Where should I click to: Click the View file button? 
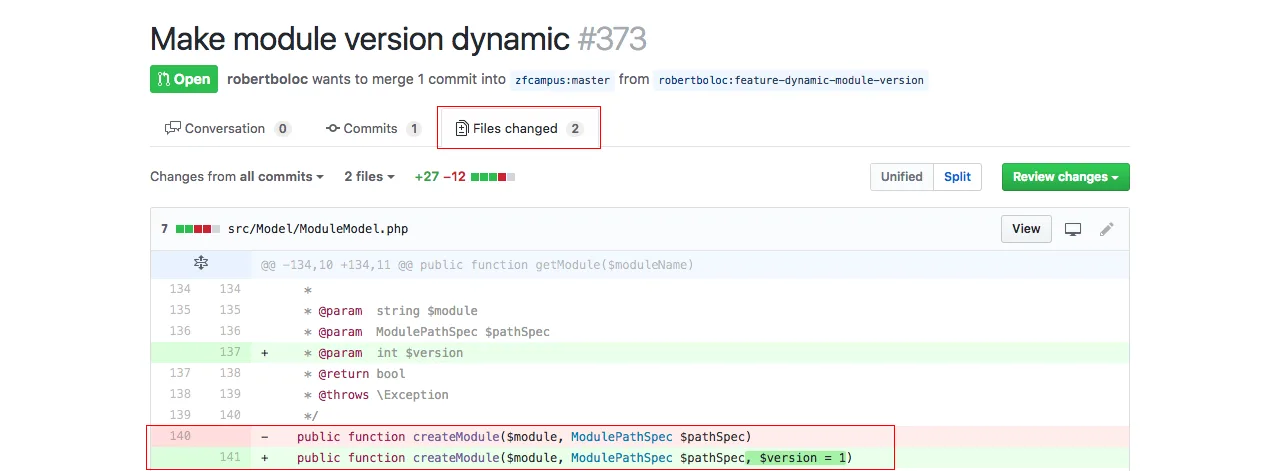click(x=1026, y=229)
